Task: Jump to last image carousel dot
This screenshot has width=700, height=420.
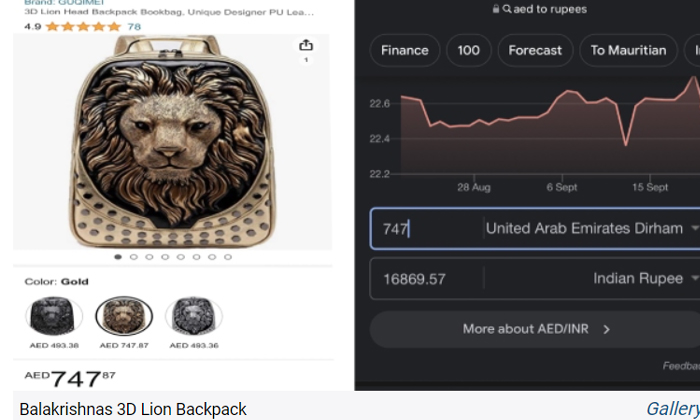Action: 228,257
